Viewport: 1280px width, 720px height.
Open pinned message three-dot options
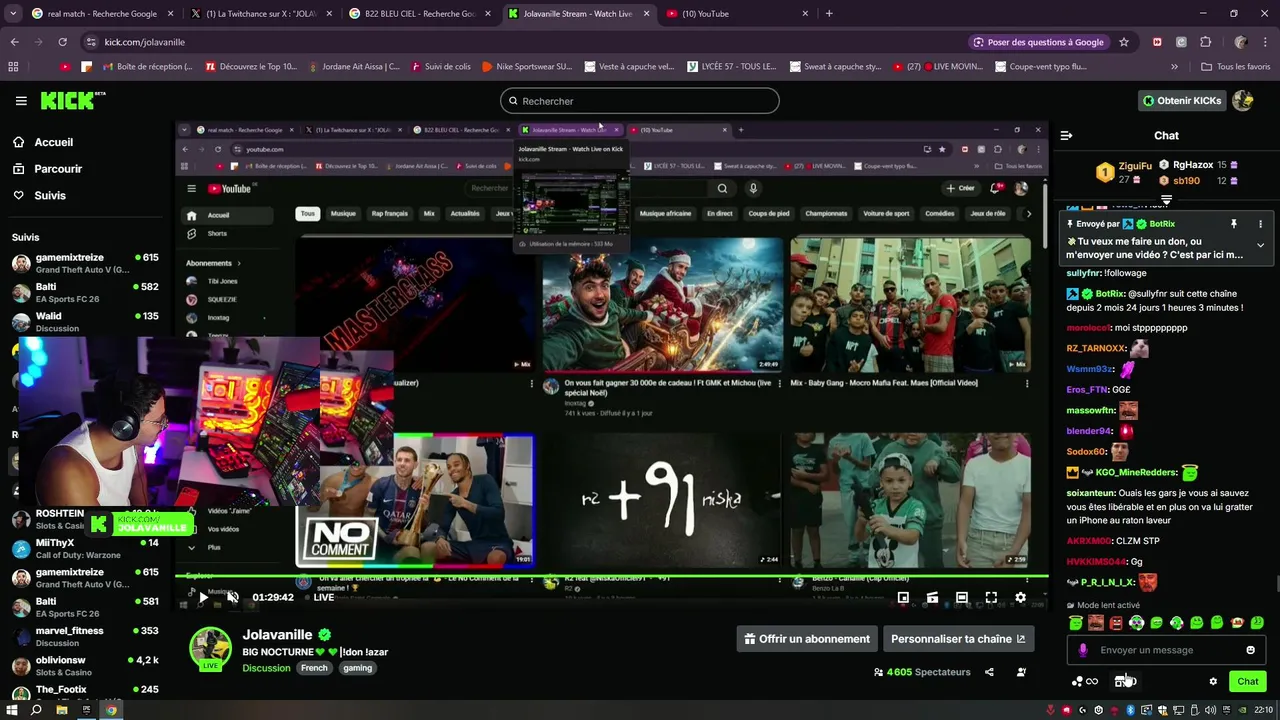pyautogui.click(x=1260, y=224)
